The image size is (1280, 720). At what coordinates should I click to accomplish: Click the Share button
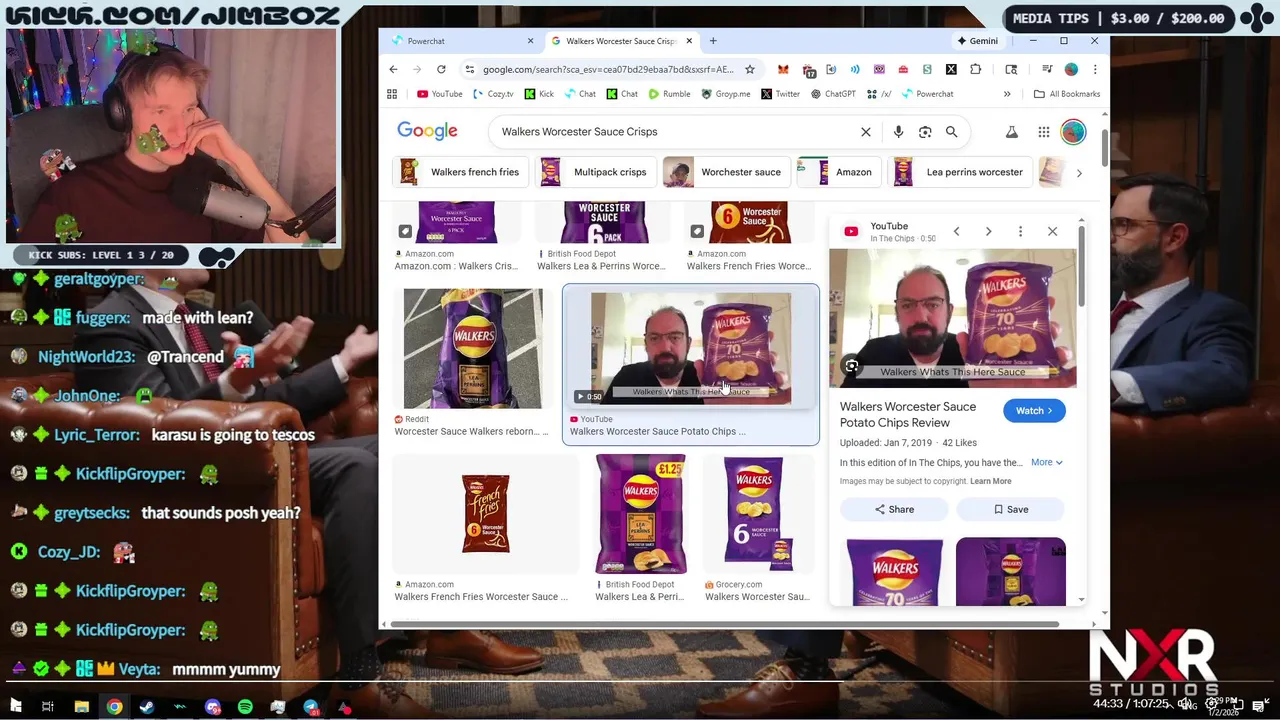[x=894, y=509]
